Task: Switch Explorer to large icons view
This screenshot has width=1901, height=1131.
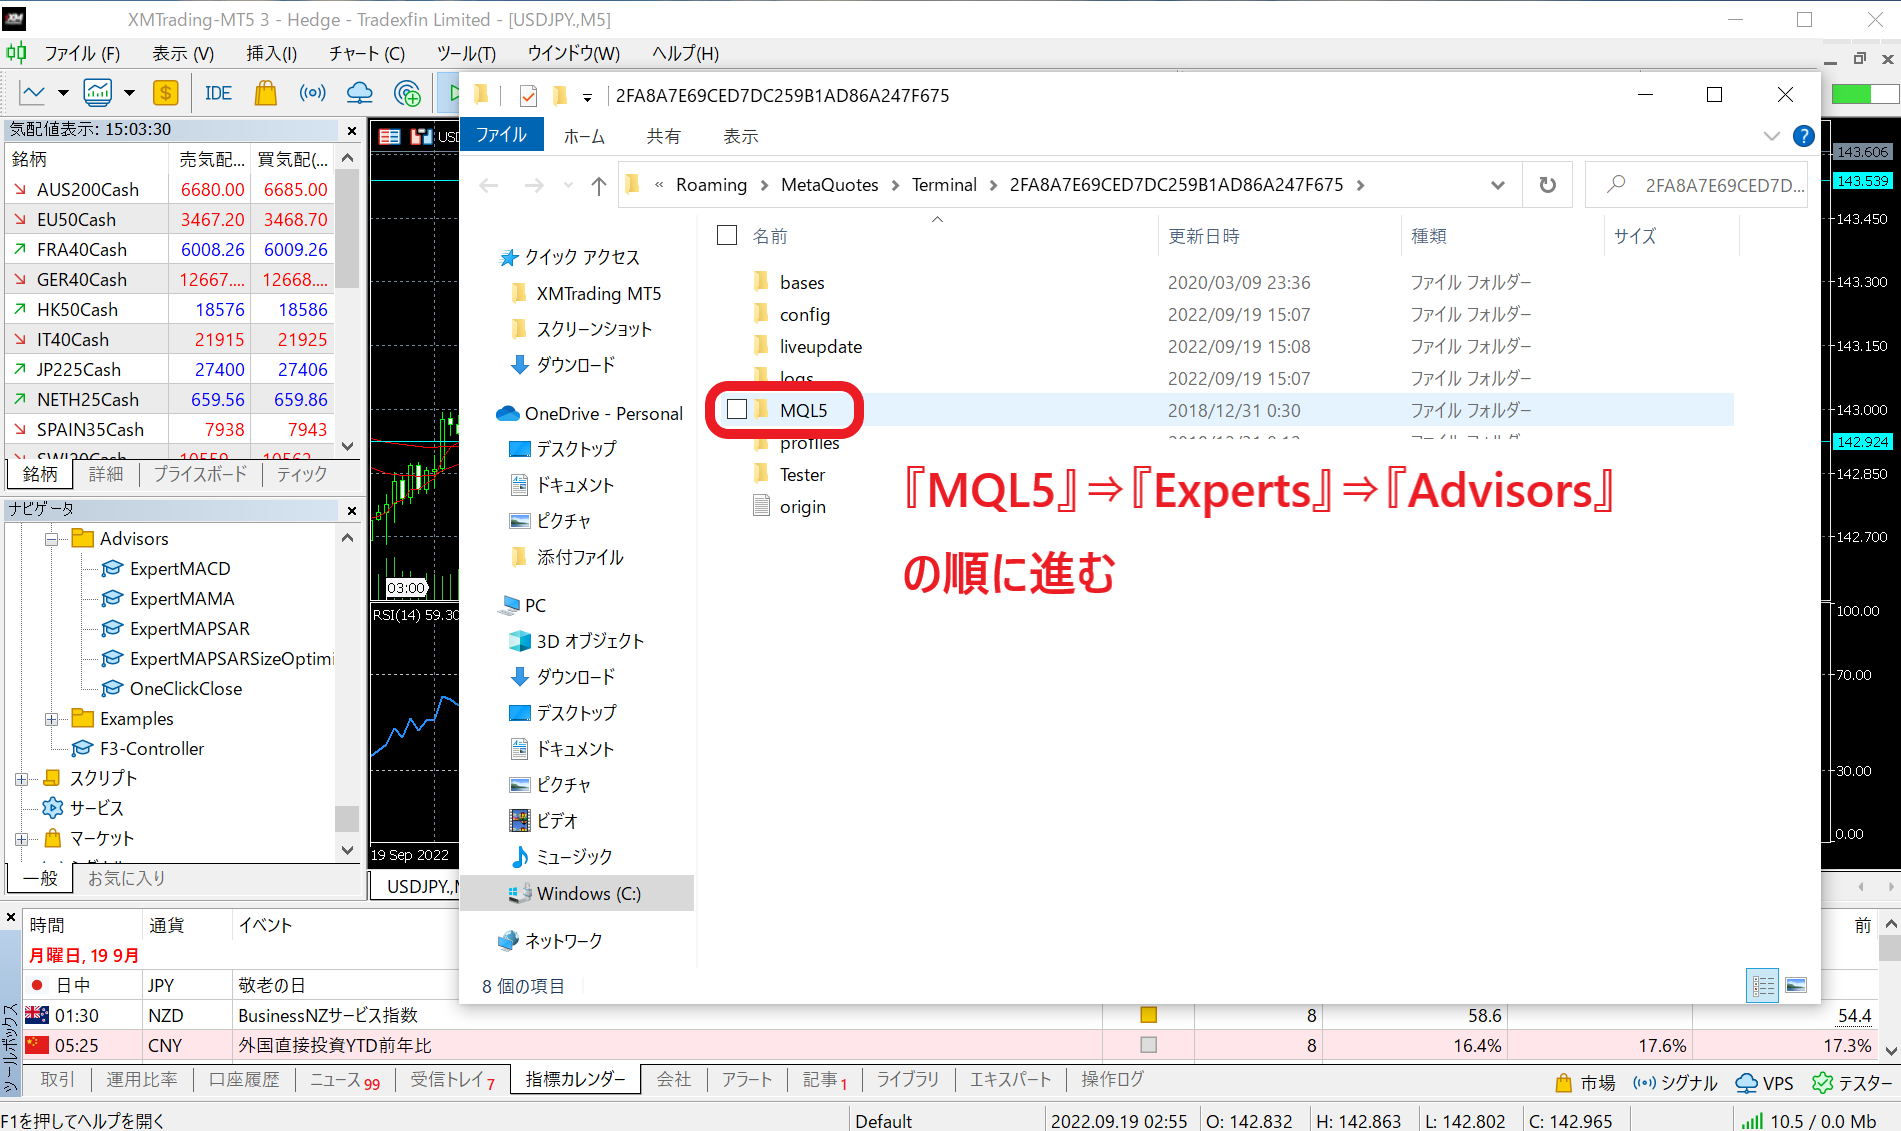Action: 1796,986
